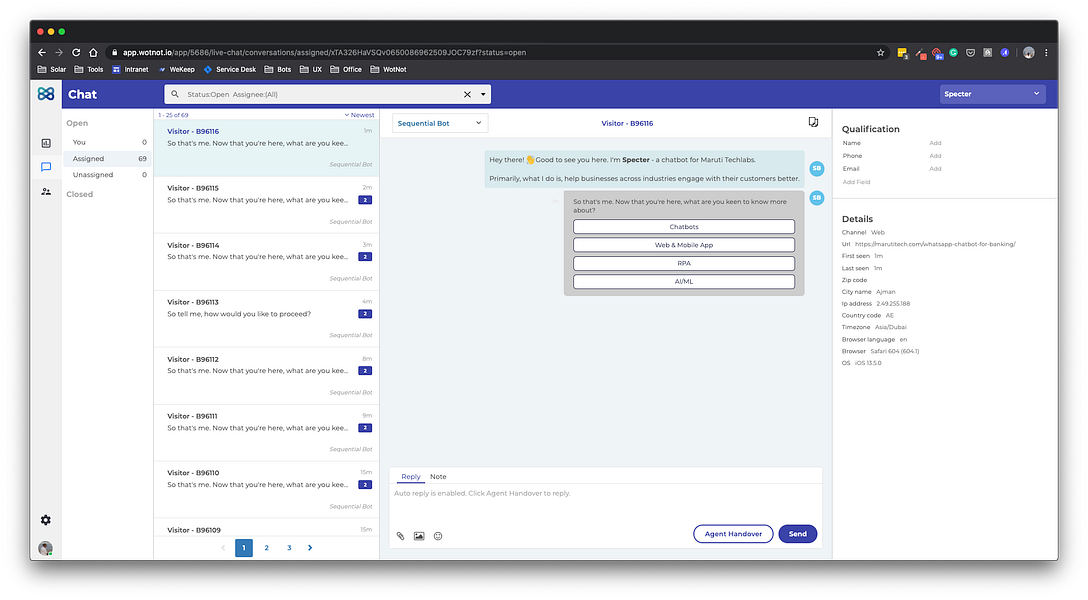The width and height of the screenshot is (1088, 600).
Task: Select the Unassigned filter
Action: (x=108, y=175)
